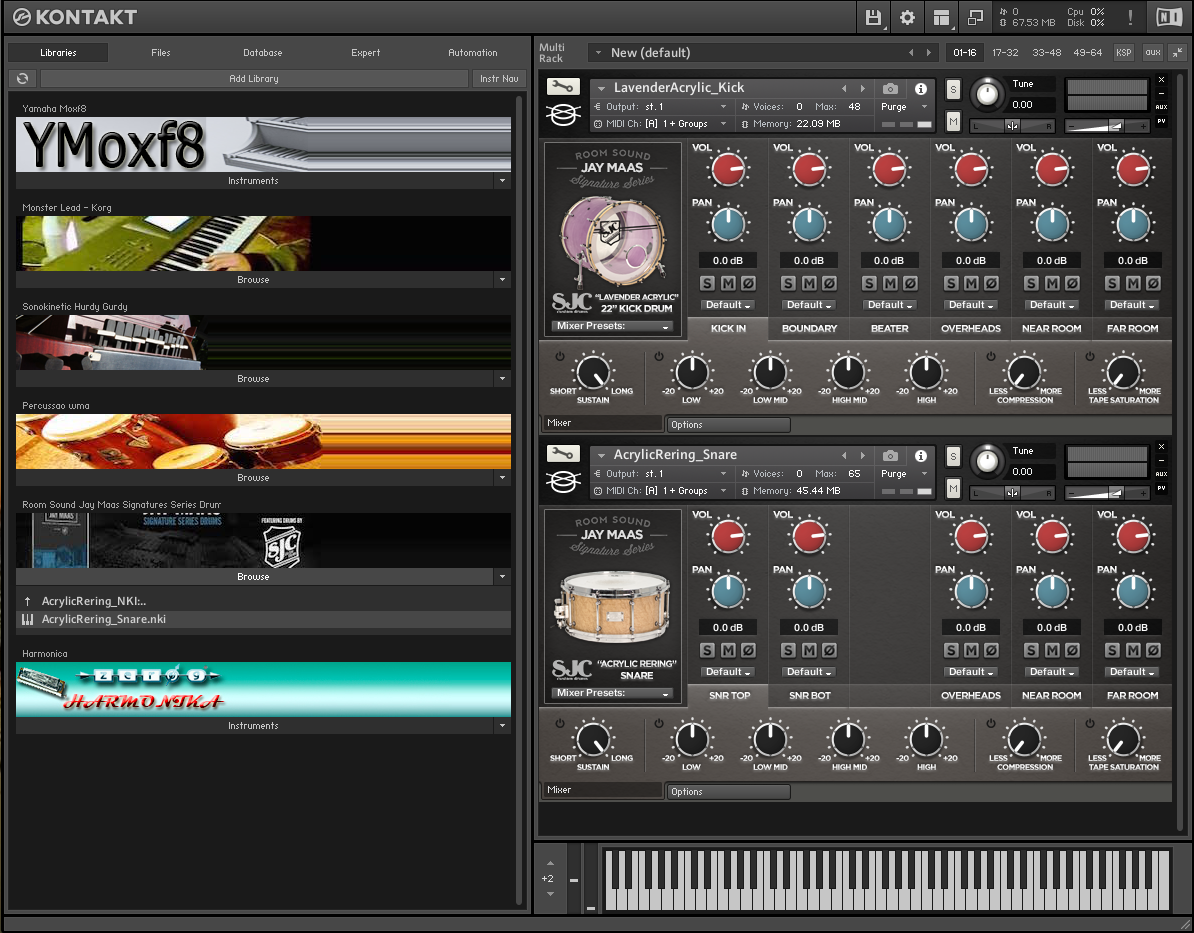Screen dimensions: 1194x933
Task: Open the kick Mixer Presets dropdown
Action: (x=612, y=326)
